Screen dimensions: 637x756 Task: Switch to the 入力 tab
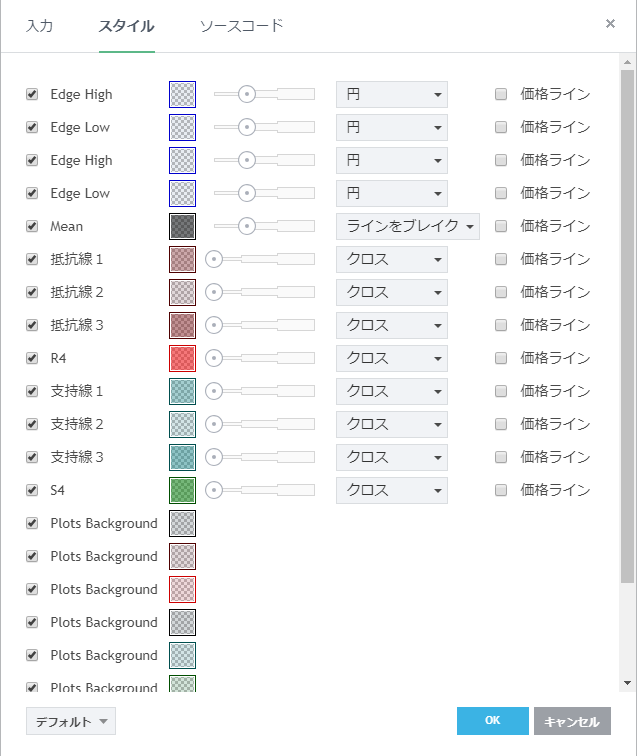39,26
